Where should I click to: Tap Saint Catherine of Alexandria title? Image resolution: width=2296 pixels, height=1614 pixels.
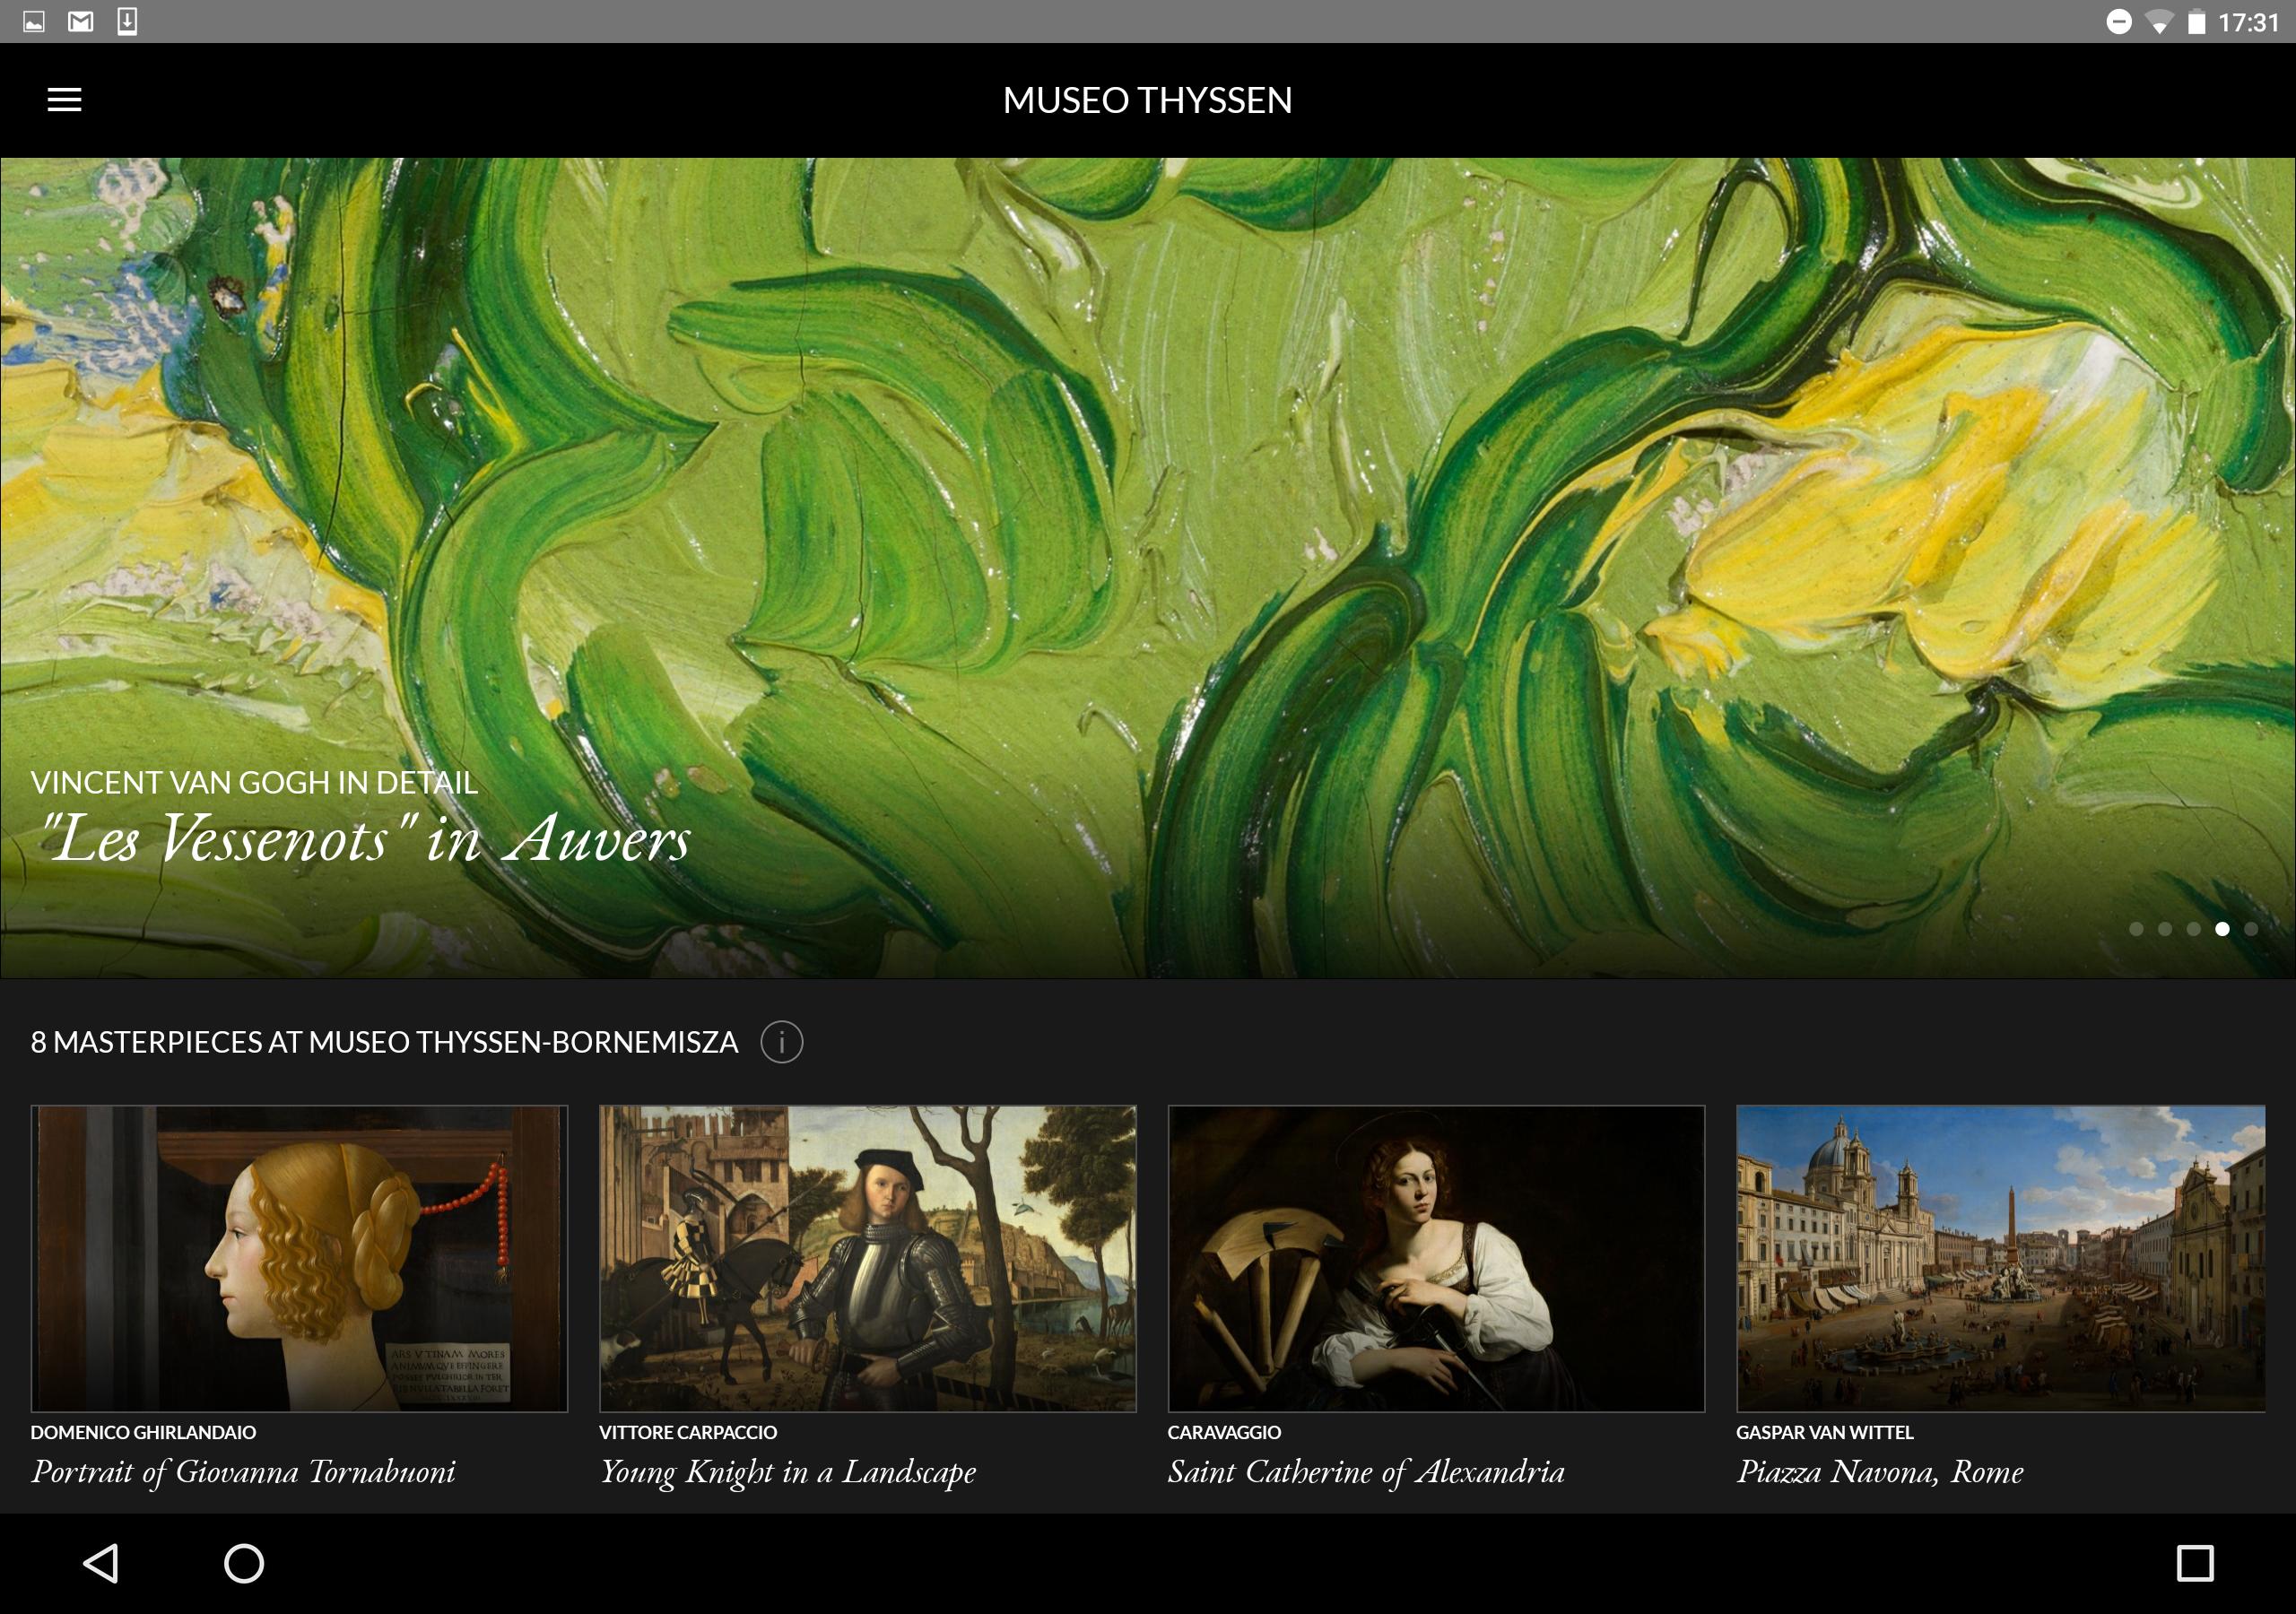pos(1366,1472)
